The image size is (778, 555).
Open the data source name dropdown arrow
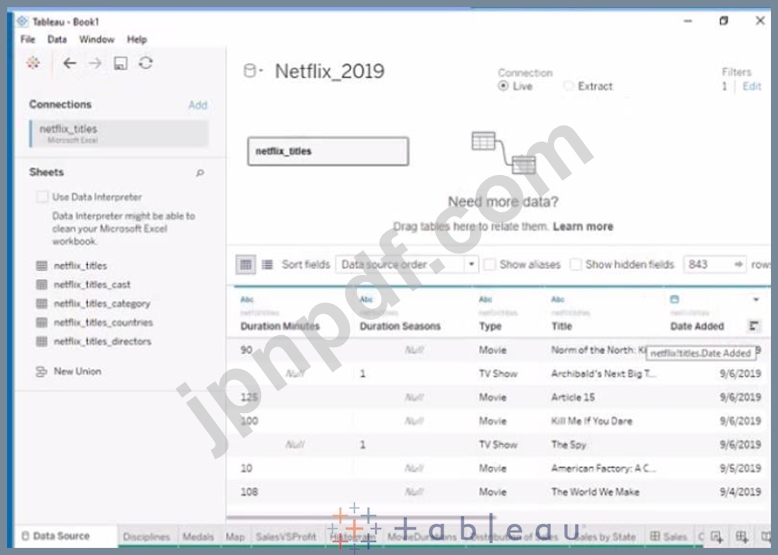[259, 71]
